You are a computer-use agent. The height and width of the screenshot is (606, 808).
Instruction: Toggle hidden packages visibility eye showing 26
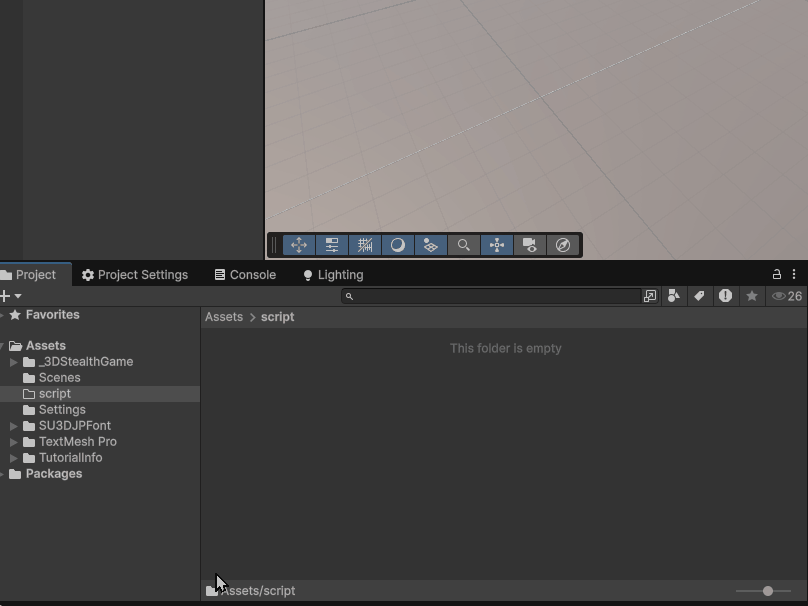pos(787,296)
